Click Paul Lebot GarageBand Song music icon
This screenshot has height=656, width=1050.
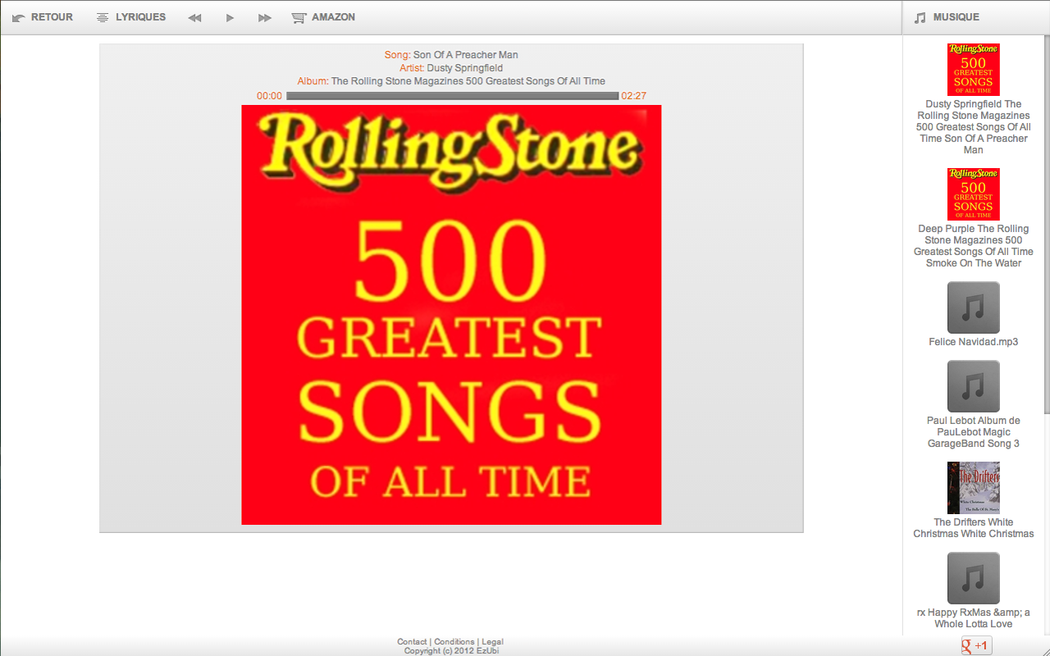point(973,386)
